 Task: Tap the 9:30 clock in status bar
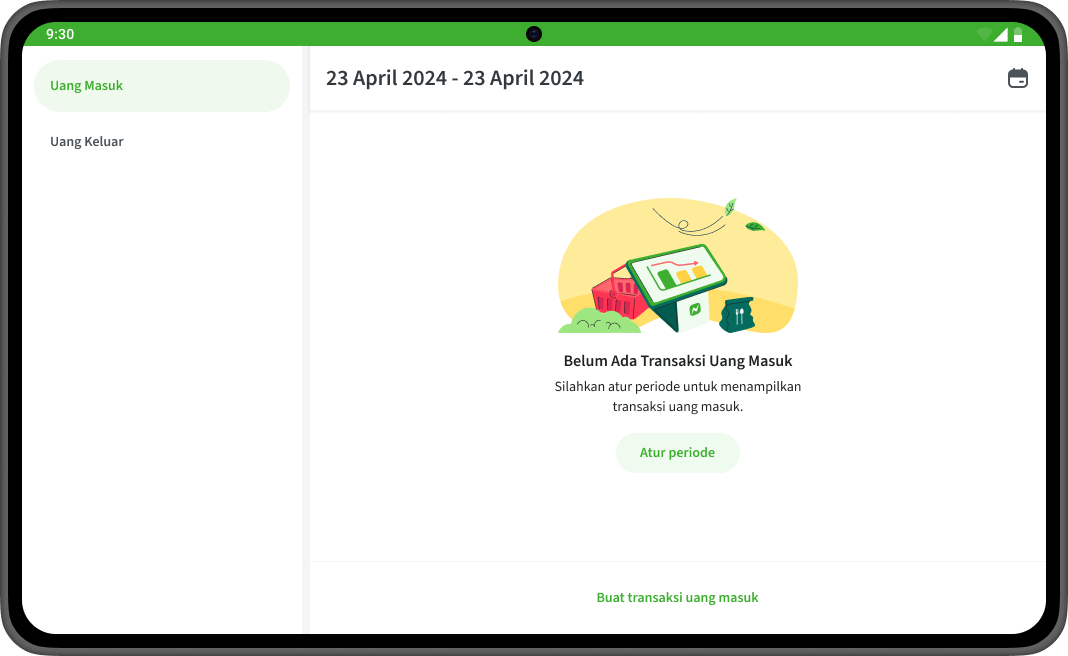tap(60, 34)
